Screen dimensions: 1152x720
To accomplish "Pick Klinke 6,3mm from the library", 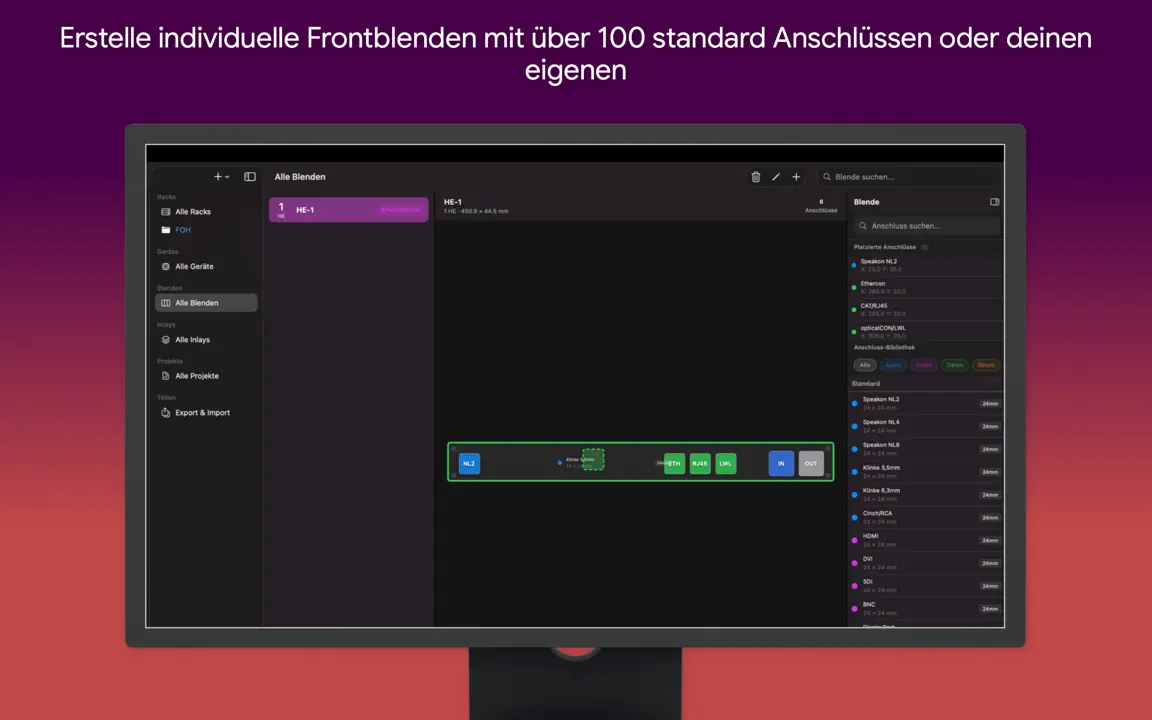I will click(x=926, y=494).
